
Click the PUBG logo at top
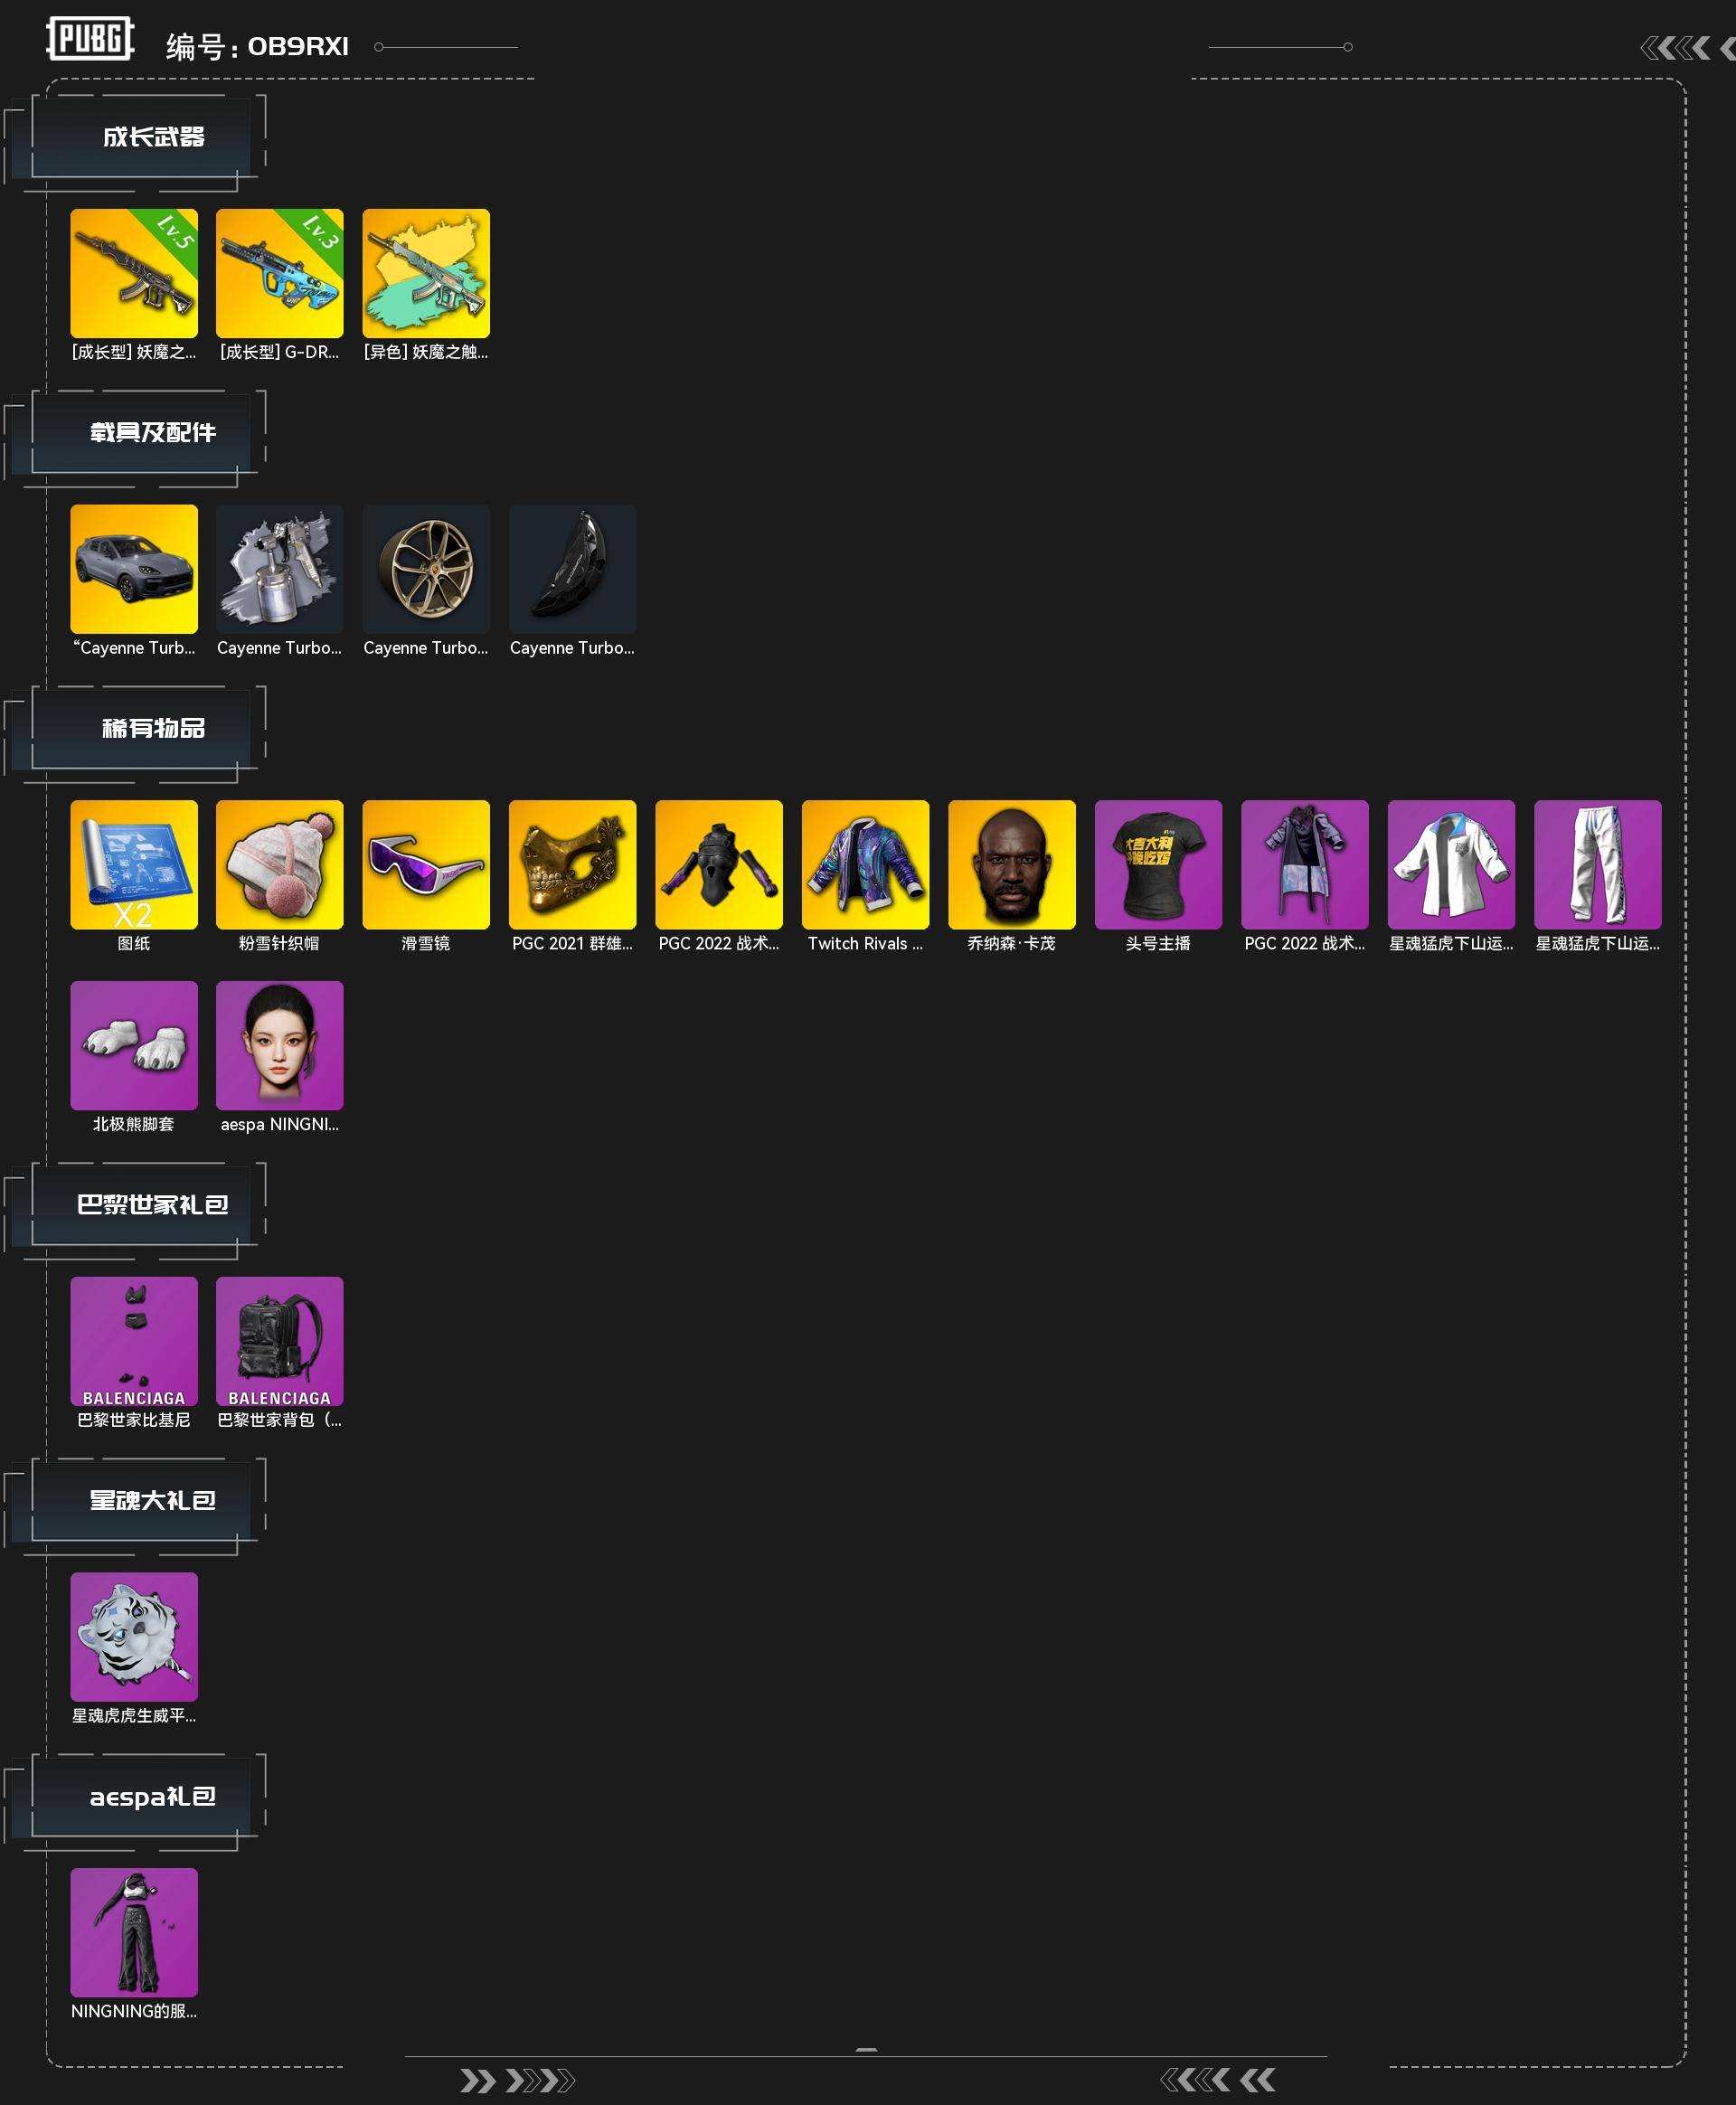tap(90, 40)
